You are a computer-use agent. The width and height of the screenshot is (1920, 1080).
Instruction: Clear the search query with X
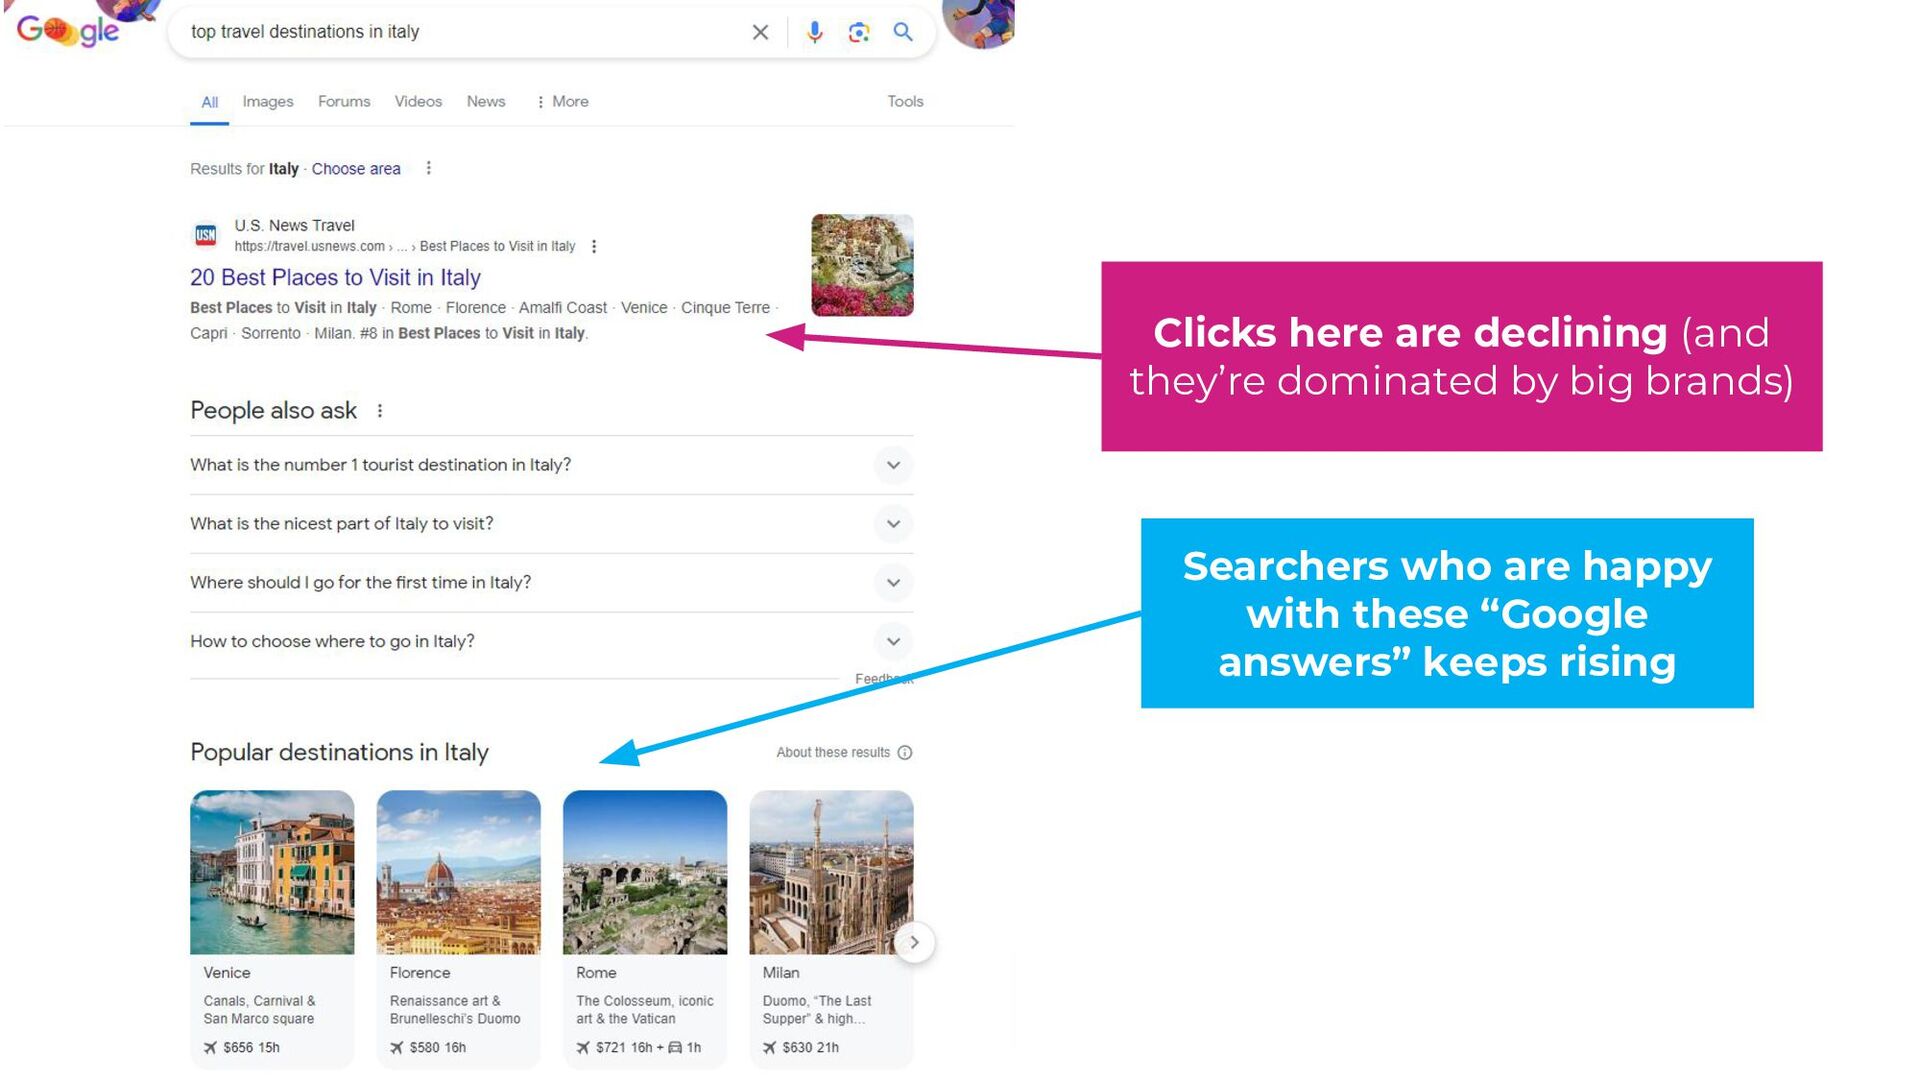(x=760, y=32)
